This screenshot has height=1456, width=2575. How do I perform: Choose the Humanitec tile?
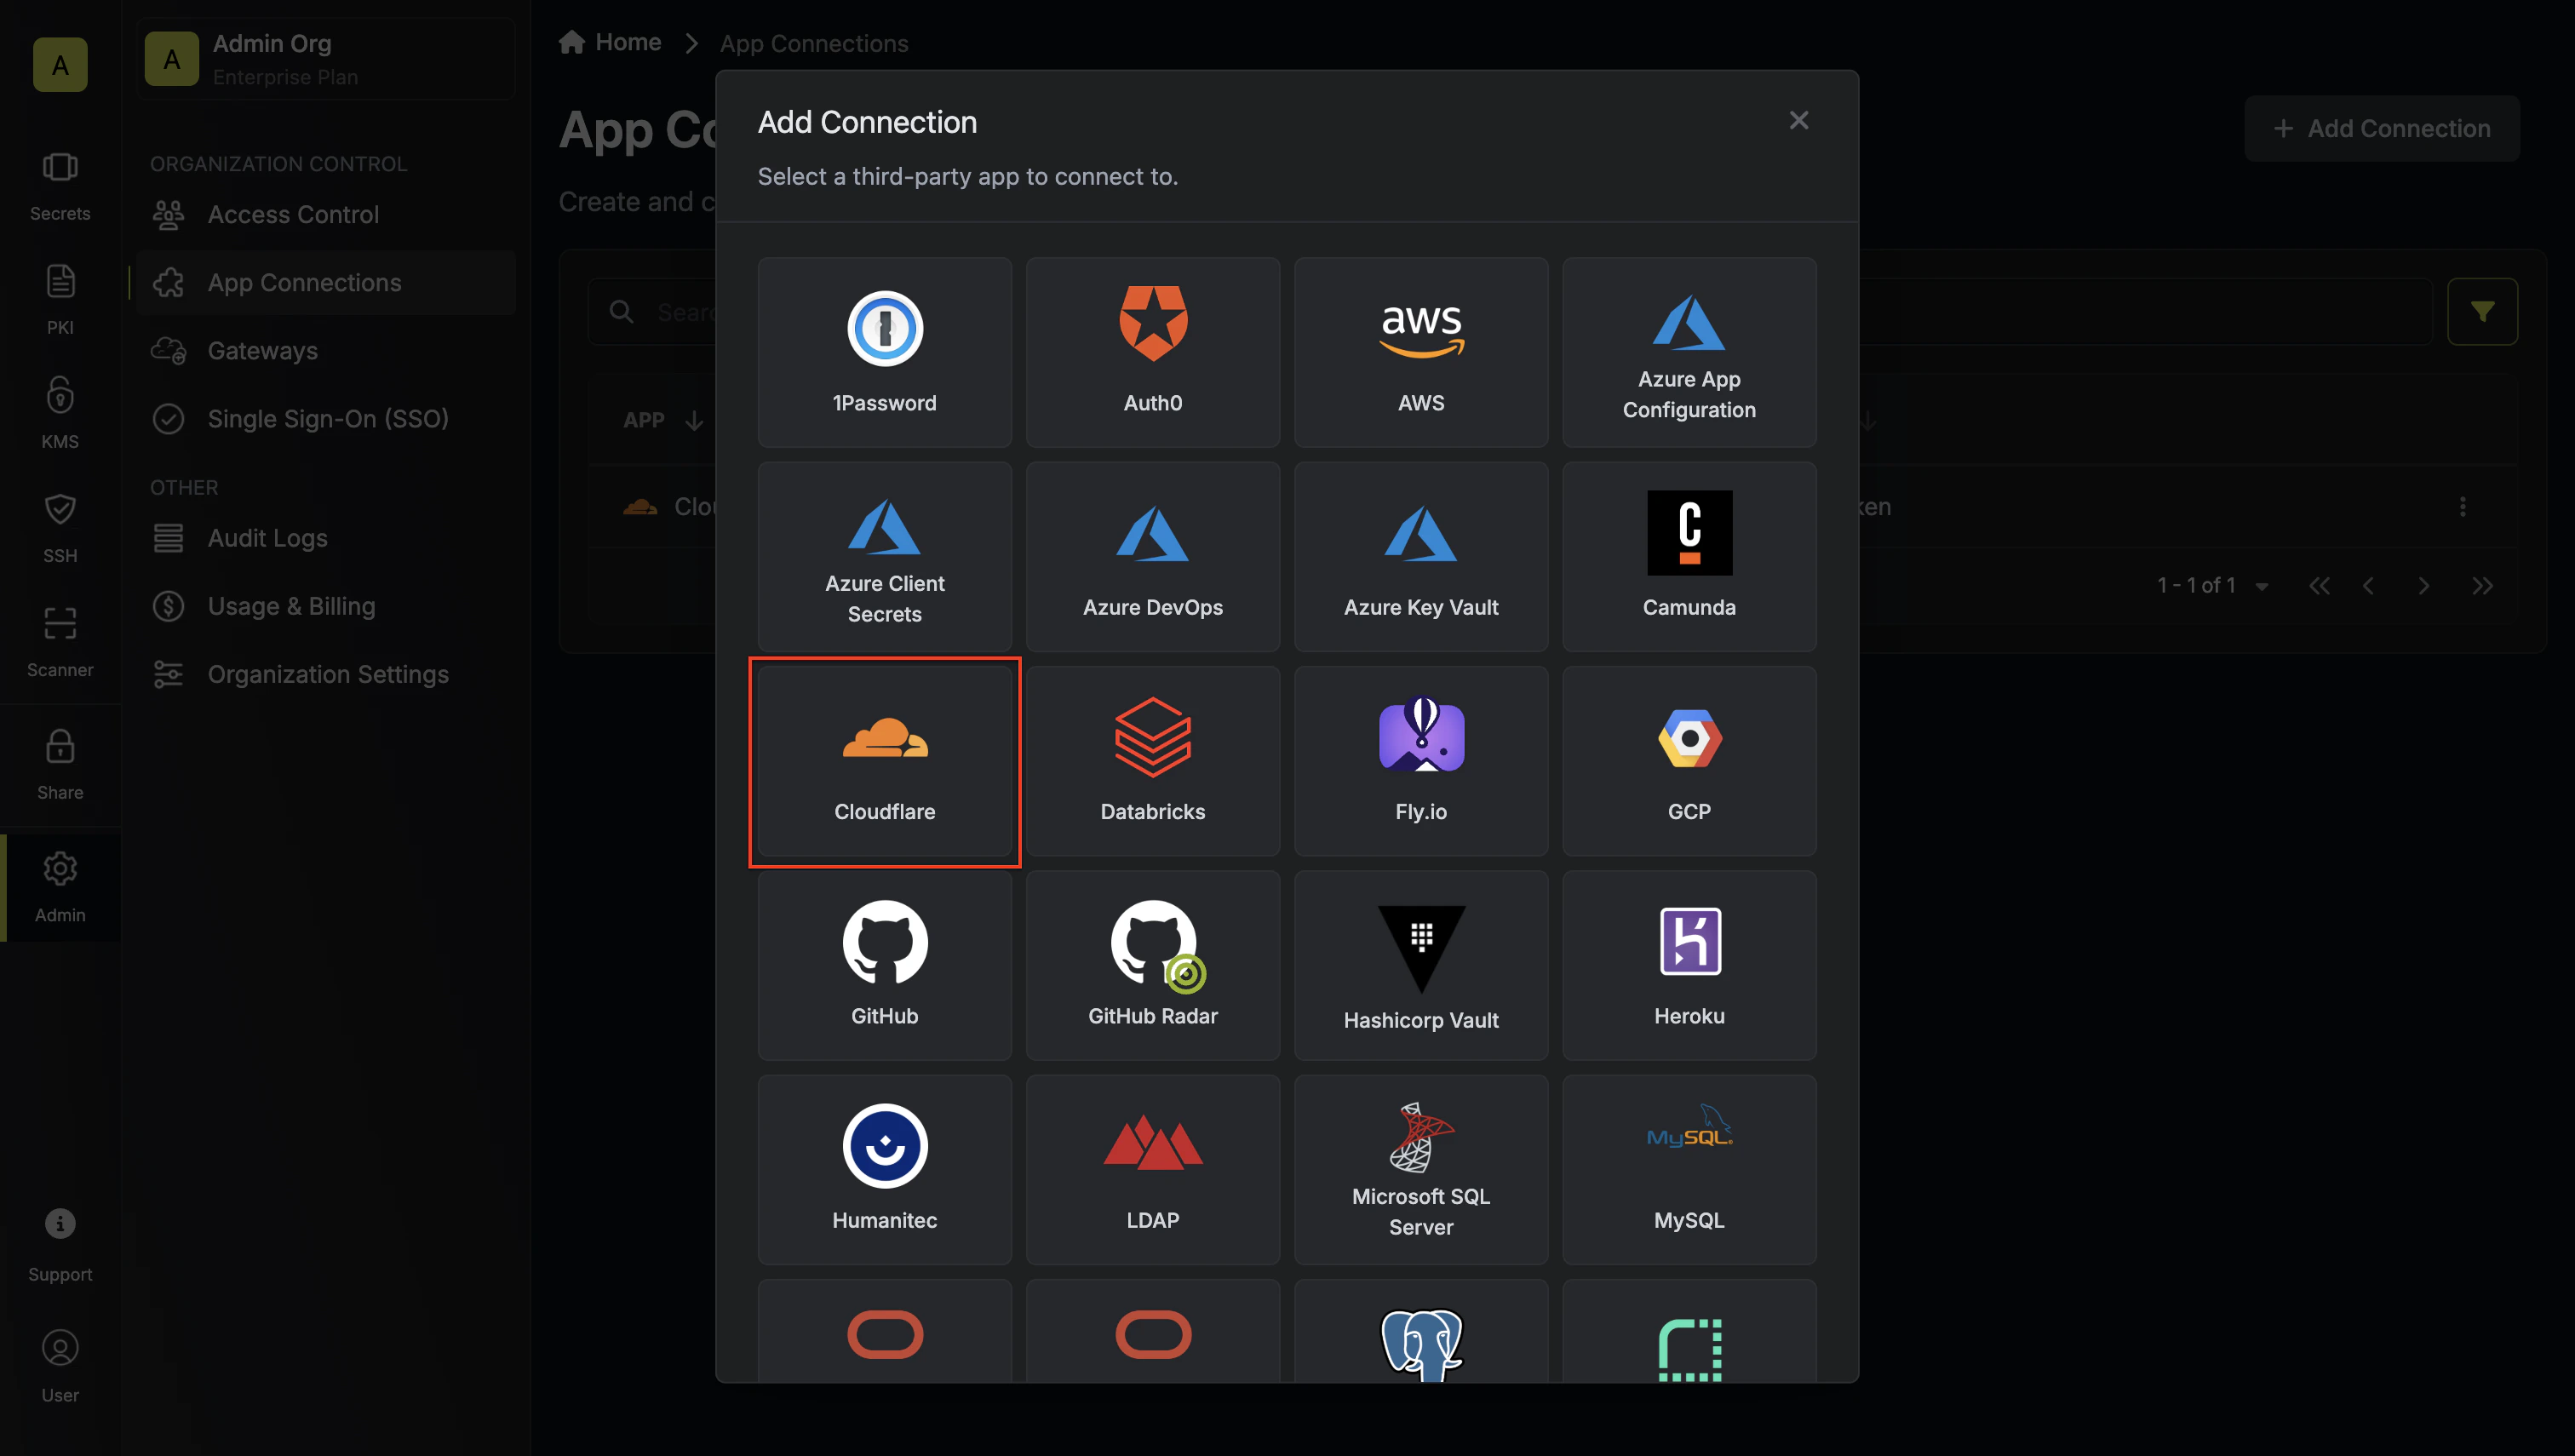pyautogui.click(x=884, y=1169)
